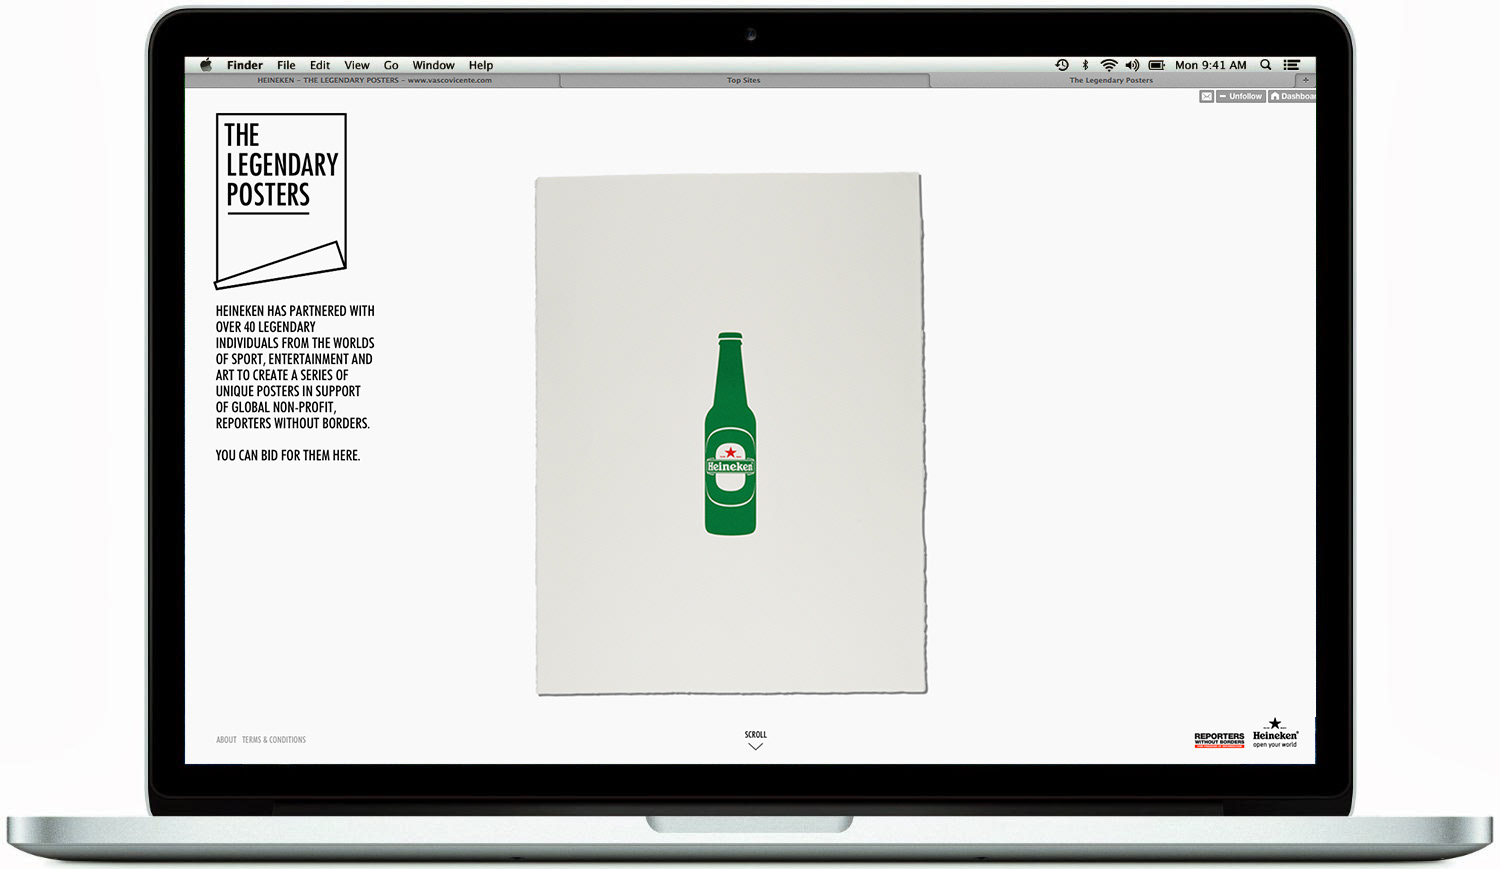Click the You can bid for them here link
The width and height of the screenshot is (1500, 869).
[x=288, y=455]
